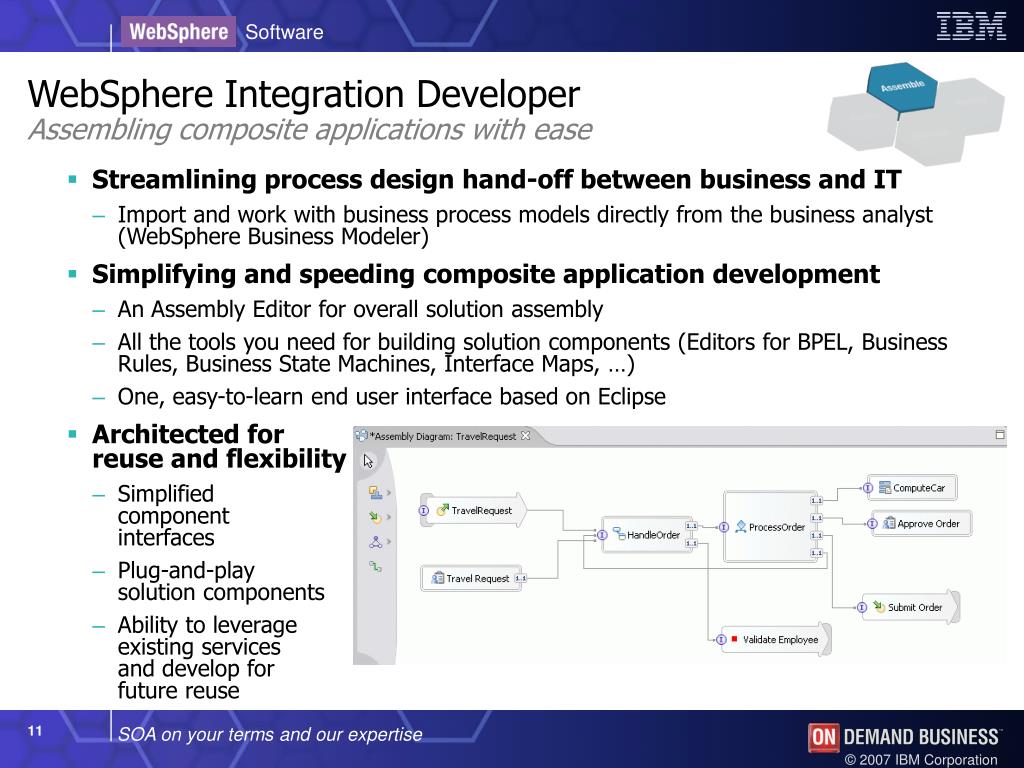The height and width of the screenshot is (768, 1024).
Task: Select the wire tool in palette
Action: click(x=375, y=566)
